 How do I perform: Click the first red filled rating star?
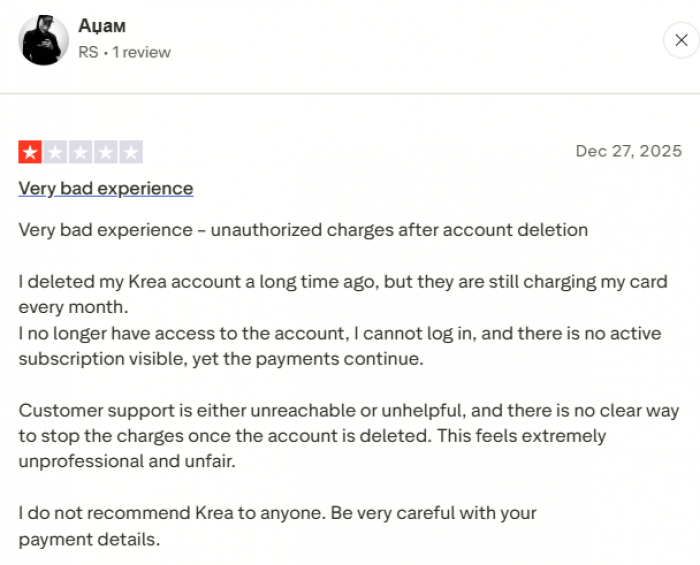30,152
